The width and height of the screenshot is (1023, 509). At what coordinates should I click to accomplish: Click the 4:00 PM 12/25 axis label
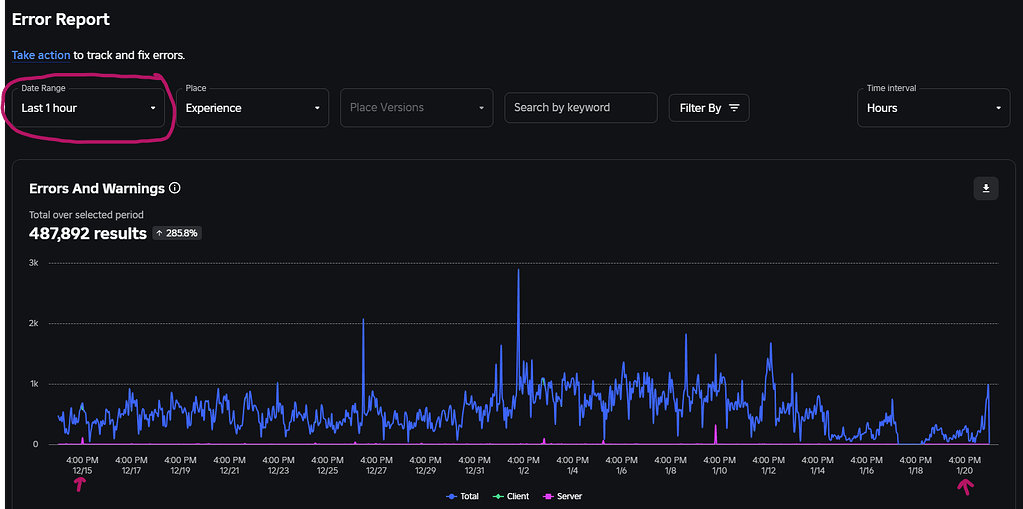[x=327, y=465]
